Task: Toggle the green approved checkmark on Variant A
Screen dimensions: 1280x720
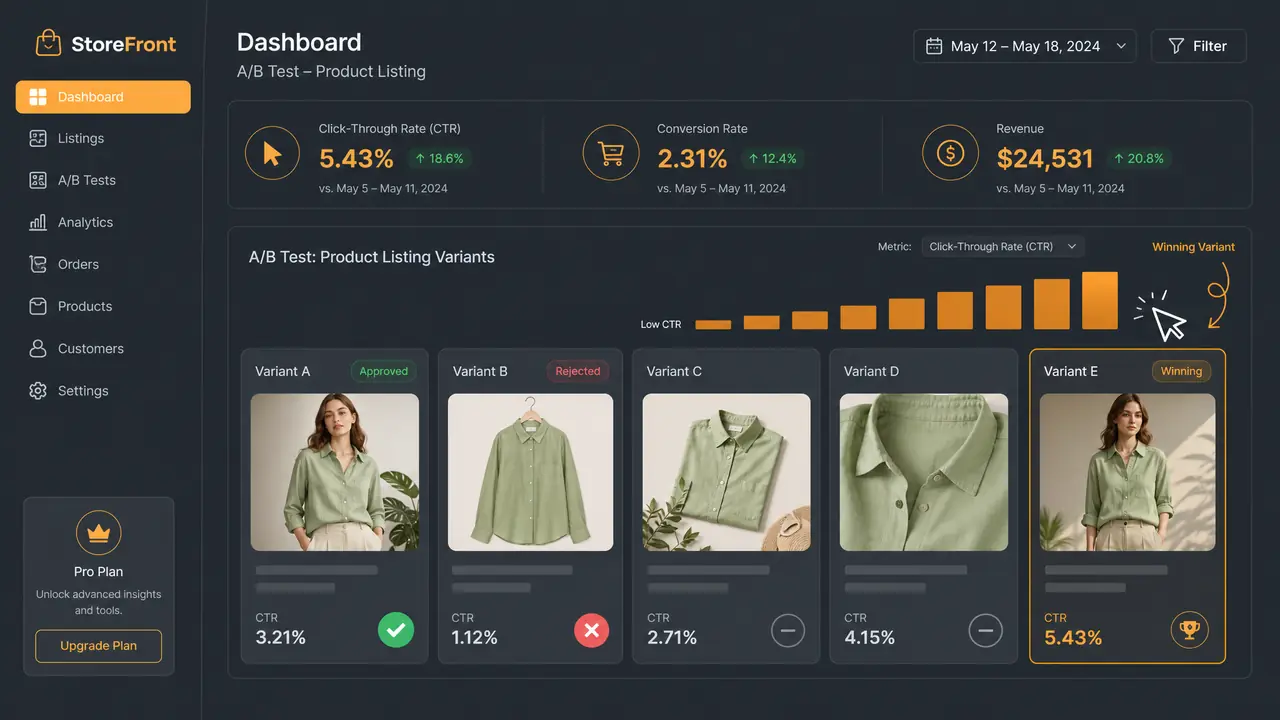Action: pyautogui.click(x=396, y=630)
